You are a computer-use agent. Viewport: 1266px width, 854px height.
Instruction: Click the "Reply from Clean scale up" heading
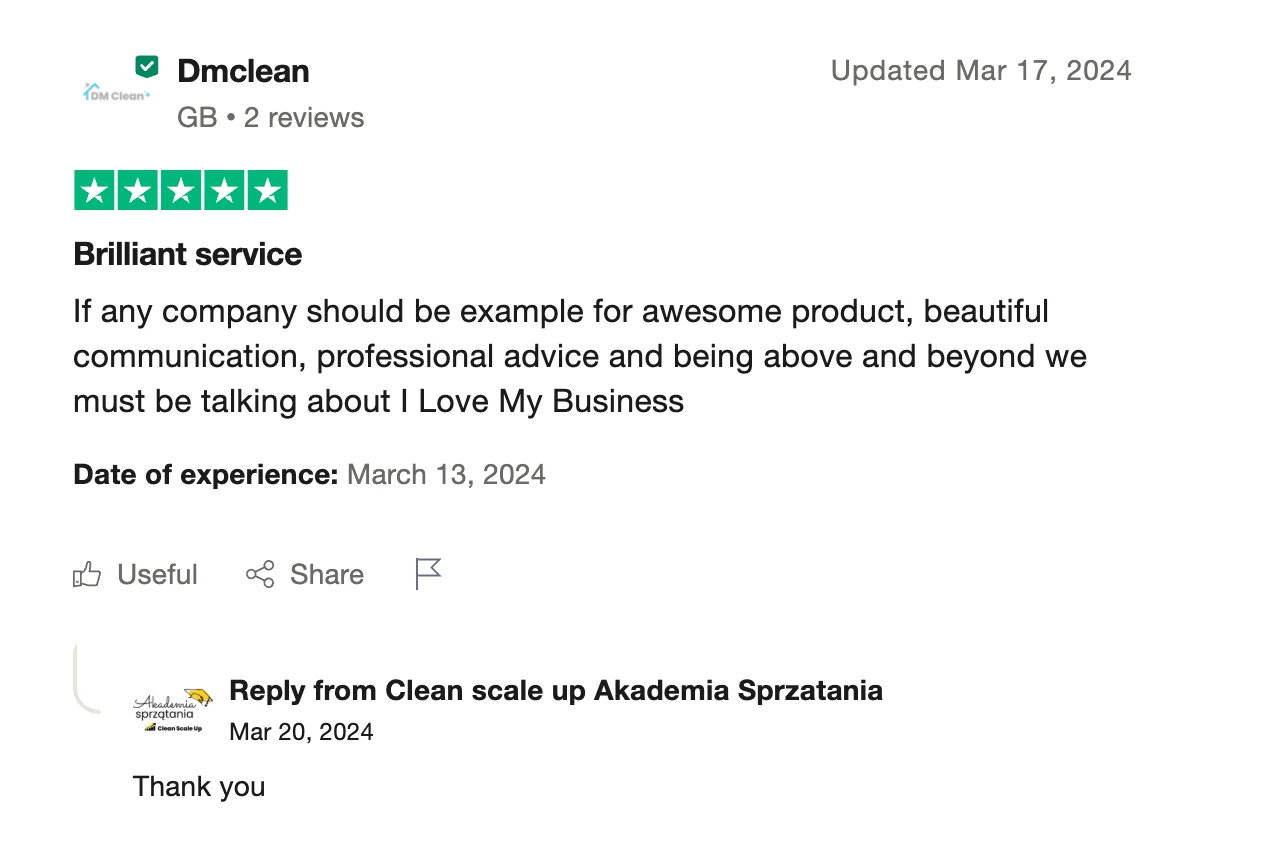(x=555, y=690)
